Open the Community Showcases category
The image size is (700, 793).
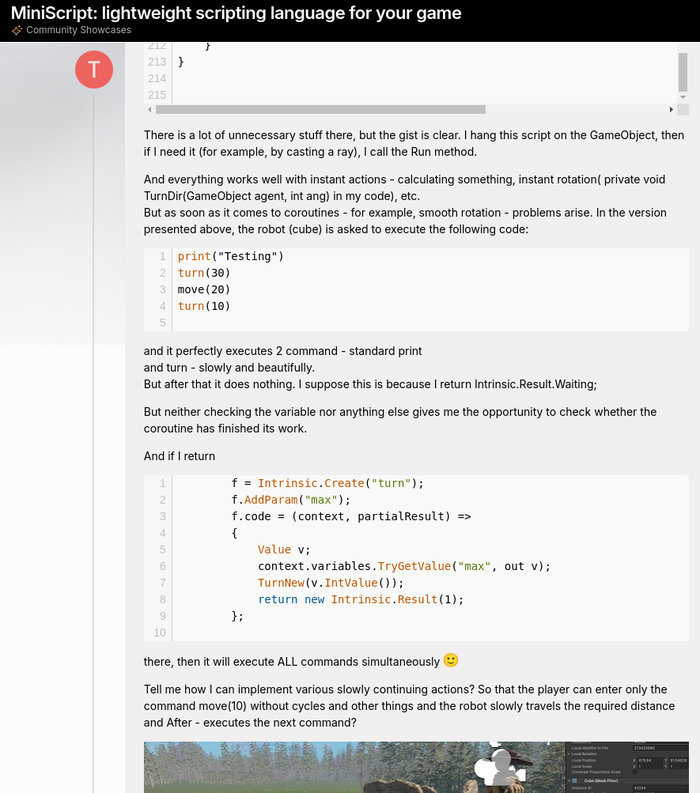(78, 31)
